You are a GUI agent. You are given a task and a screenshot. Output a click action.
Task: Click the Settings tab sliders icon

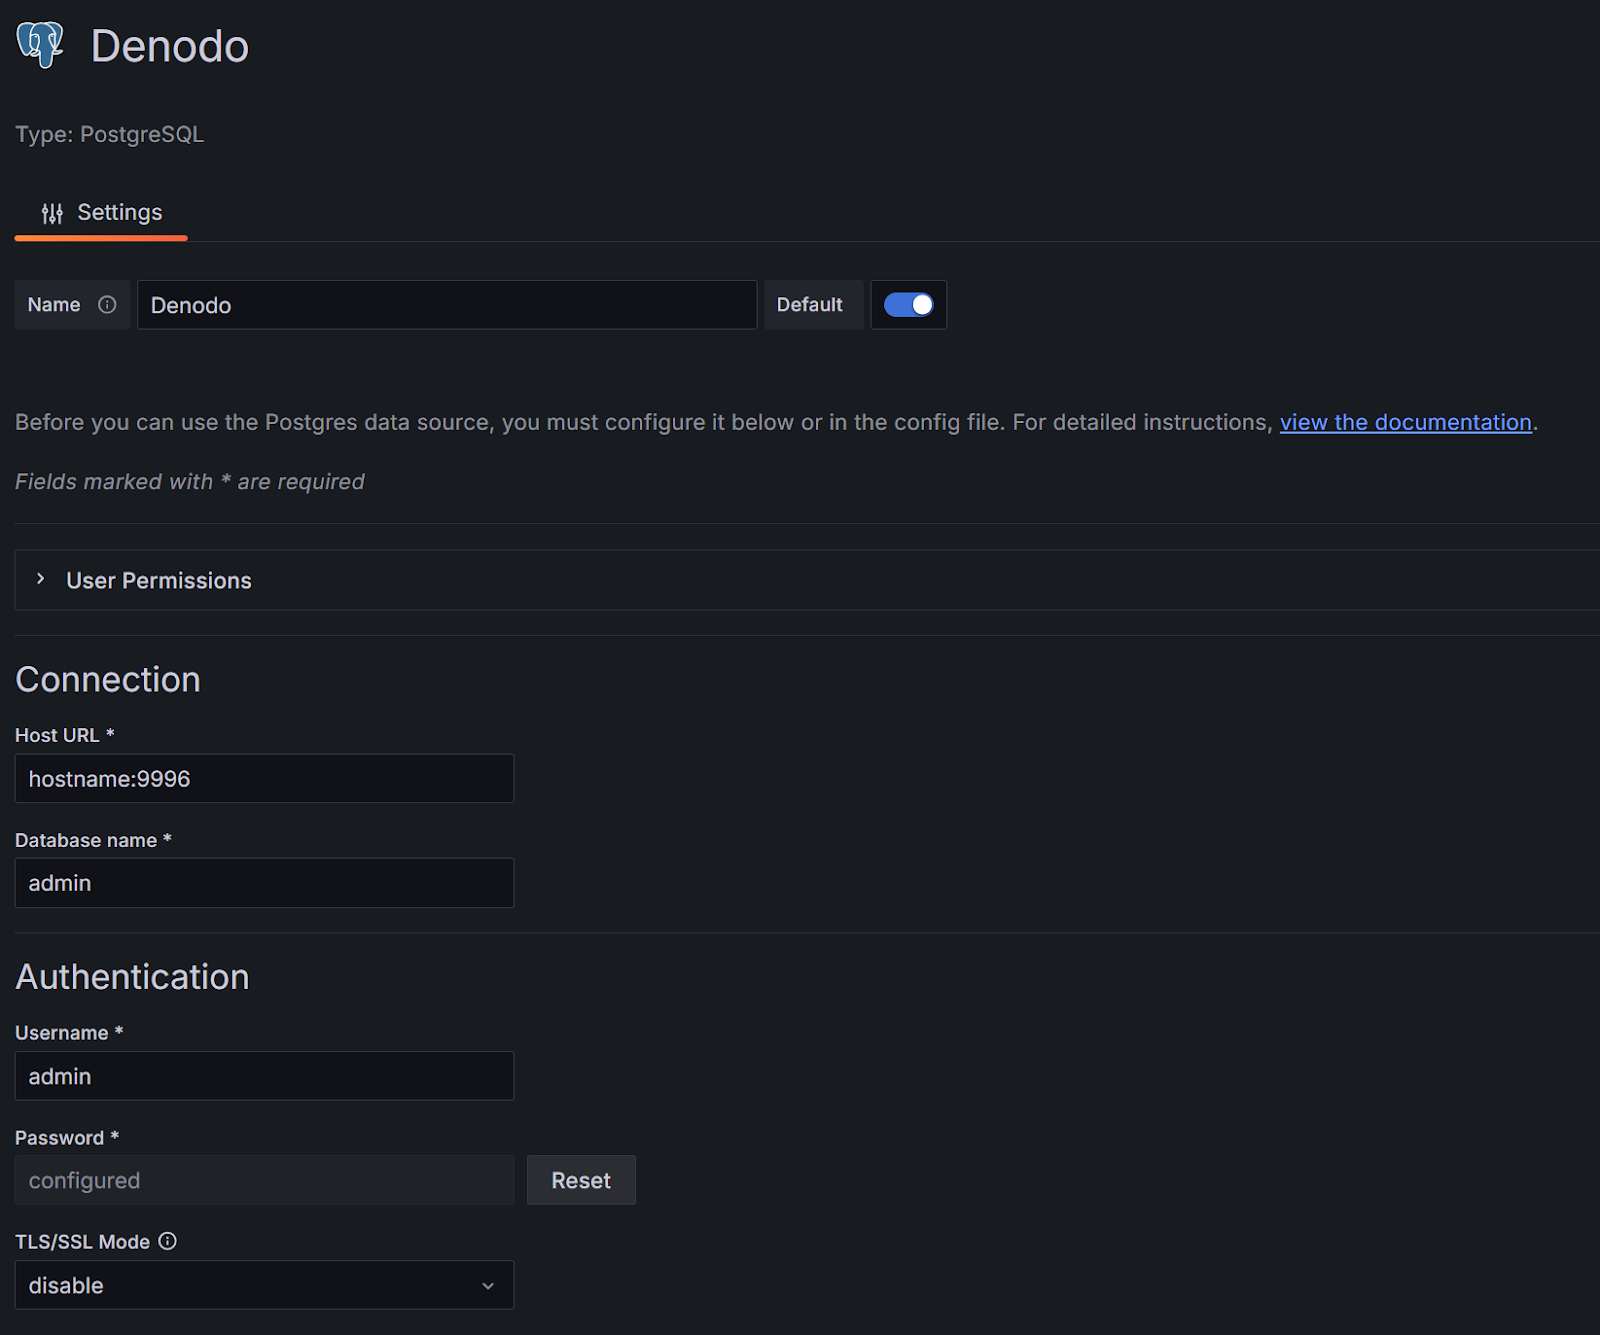(52, 213)
